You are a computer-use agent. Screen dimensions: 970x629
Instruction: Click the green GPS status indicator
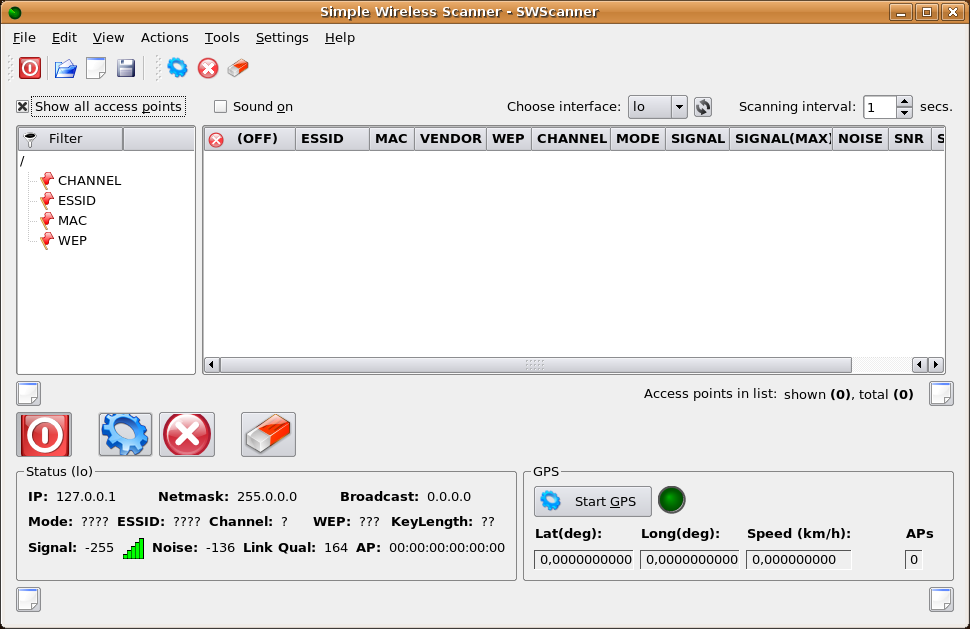[x=671, y=500]
